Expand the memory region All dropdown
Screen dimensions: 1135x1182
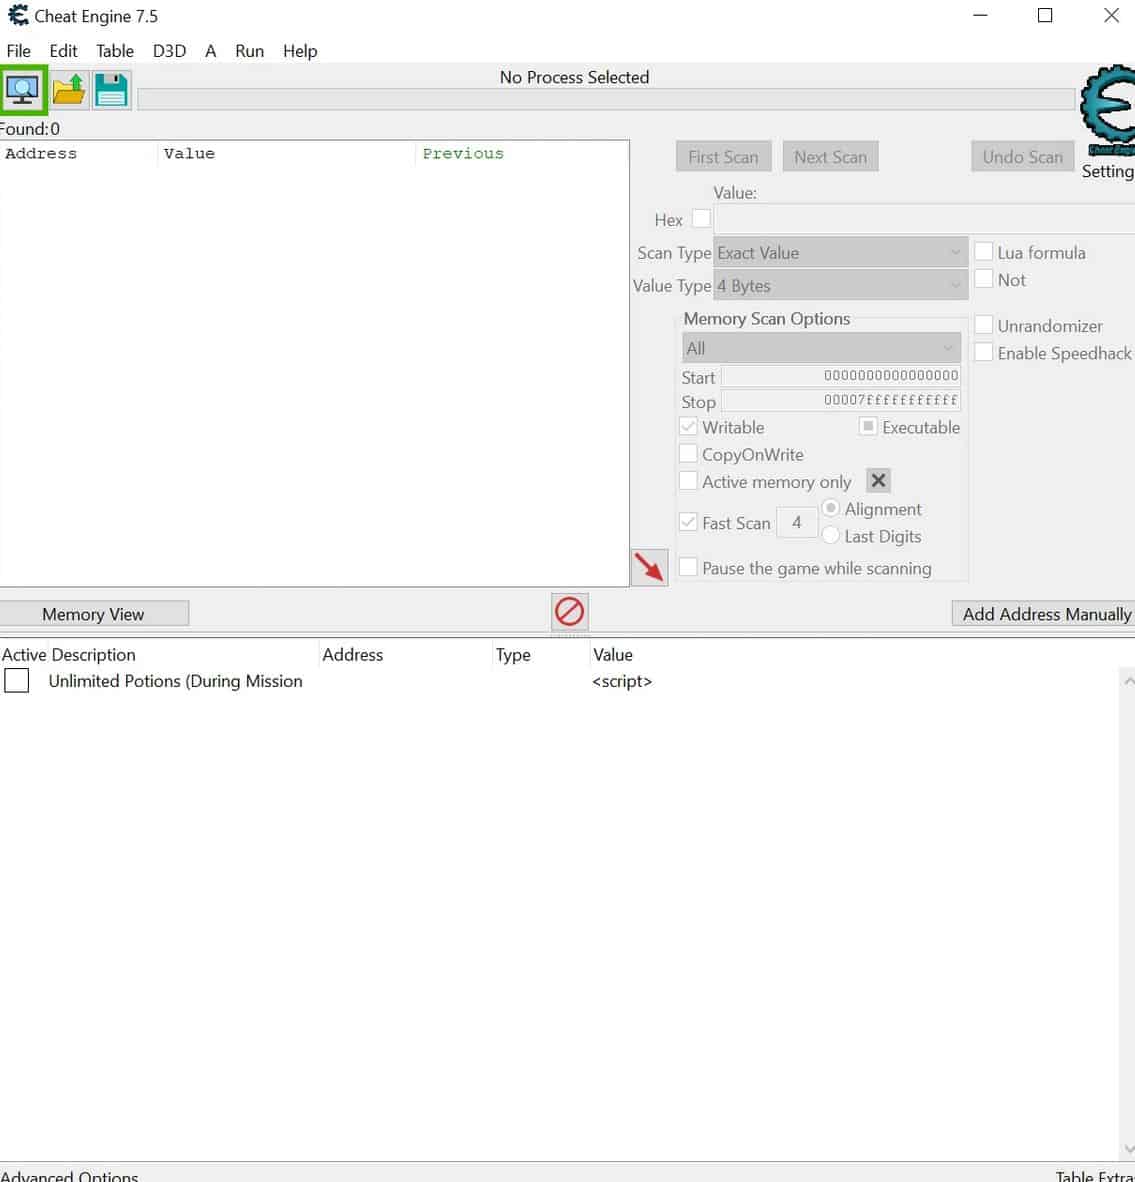(x=820, y=348)
